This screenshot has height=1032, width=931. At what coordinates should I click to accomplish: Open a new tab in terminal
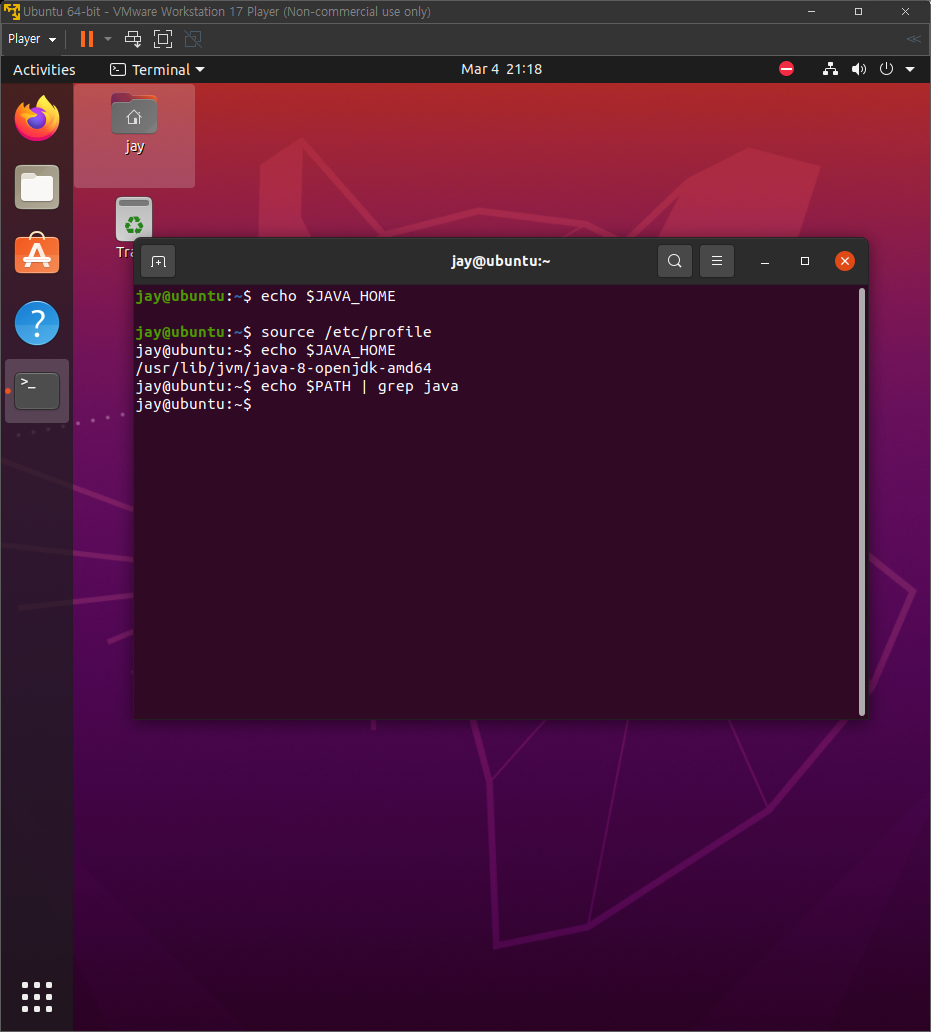click(x=158, y=261)
